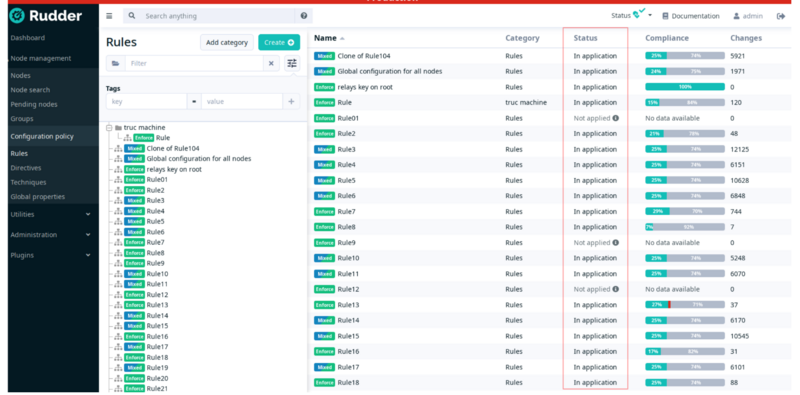The width and height of the screenshot is (800, 395).
Task: Sort table by Category column
Action: pyautogui.click(x=522, y=38)
